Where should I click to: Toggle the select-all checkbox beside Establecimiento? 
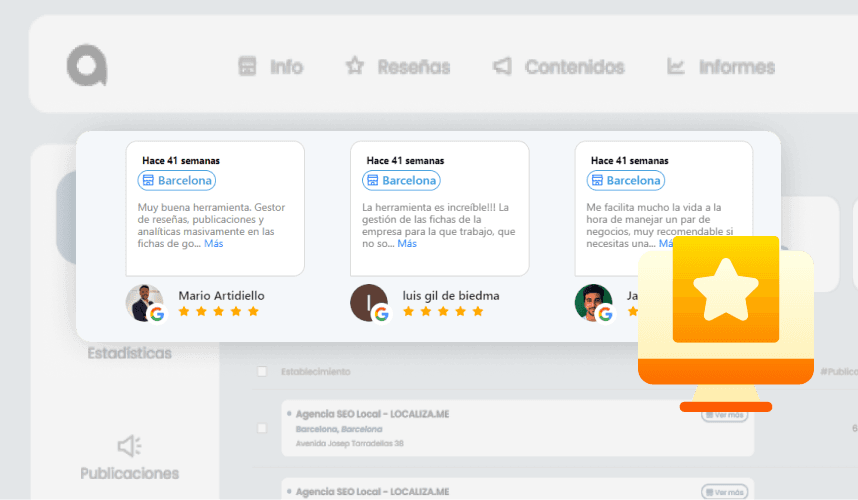262,371
